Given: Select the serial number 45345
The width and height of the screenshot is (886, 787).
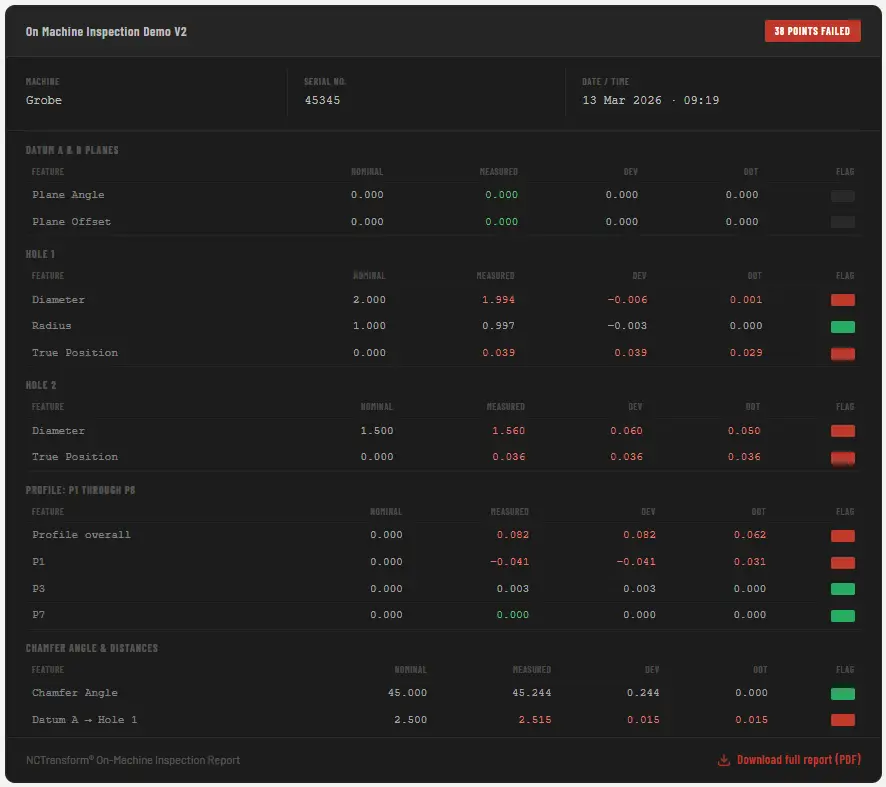Looking at the screenshot, I should pyautogui.click(x=322, y=100).
